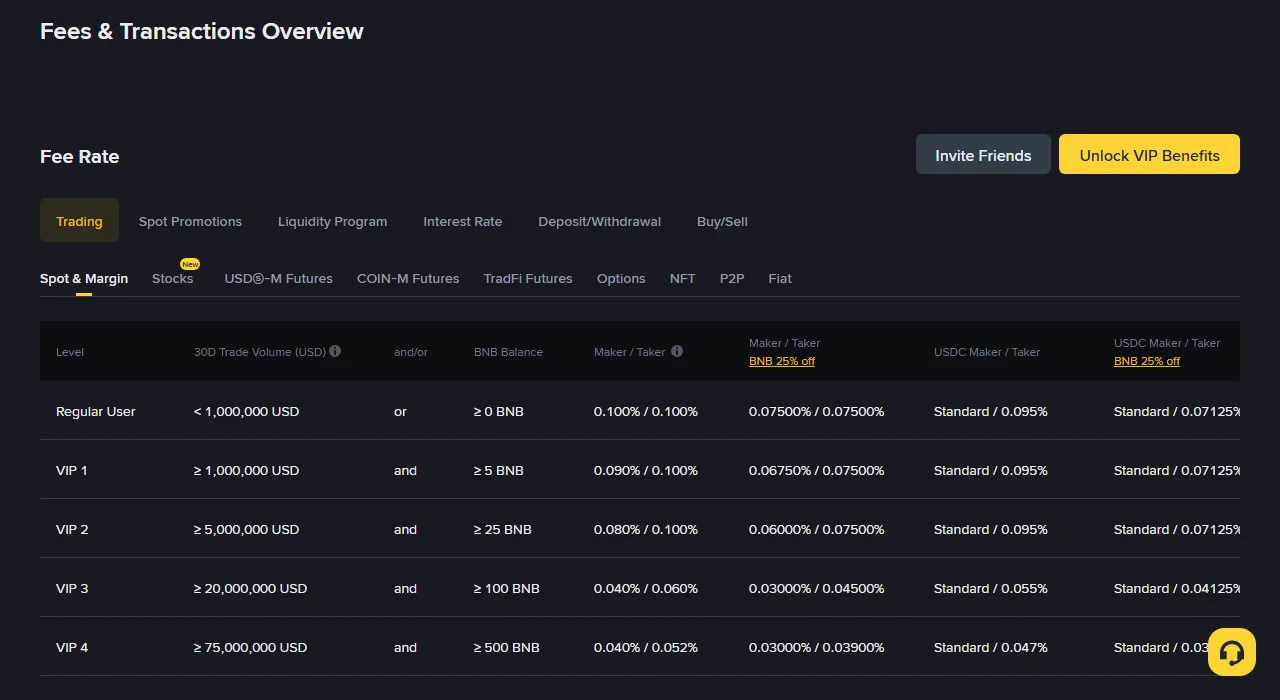Viewport: 1280px width, 700px height.
Task: Click info icon next to 30D Trade Volume
Action: tap(335, 351)
